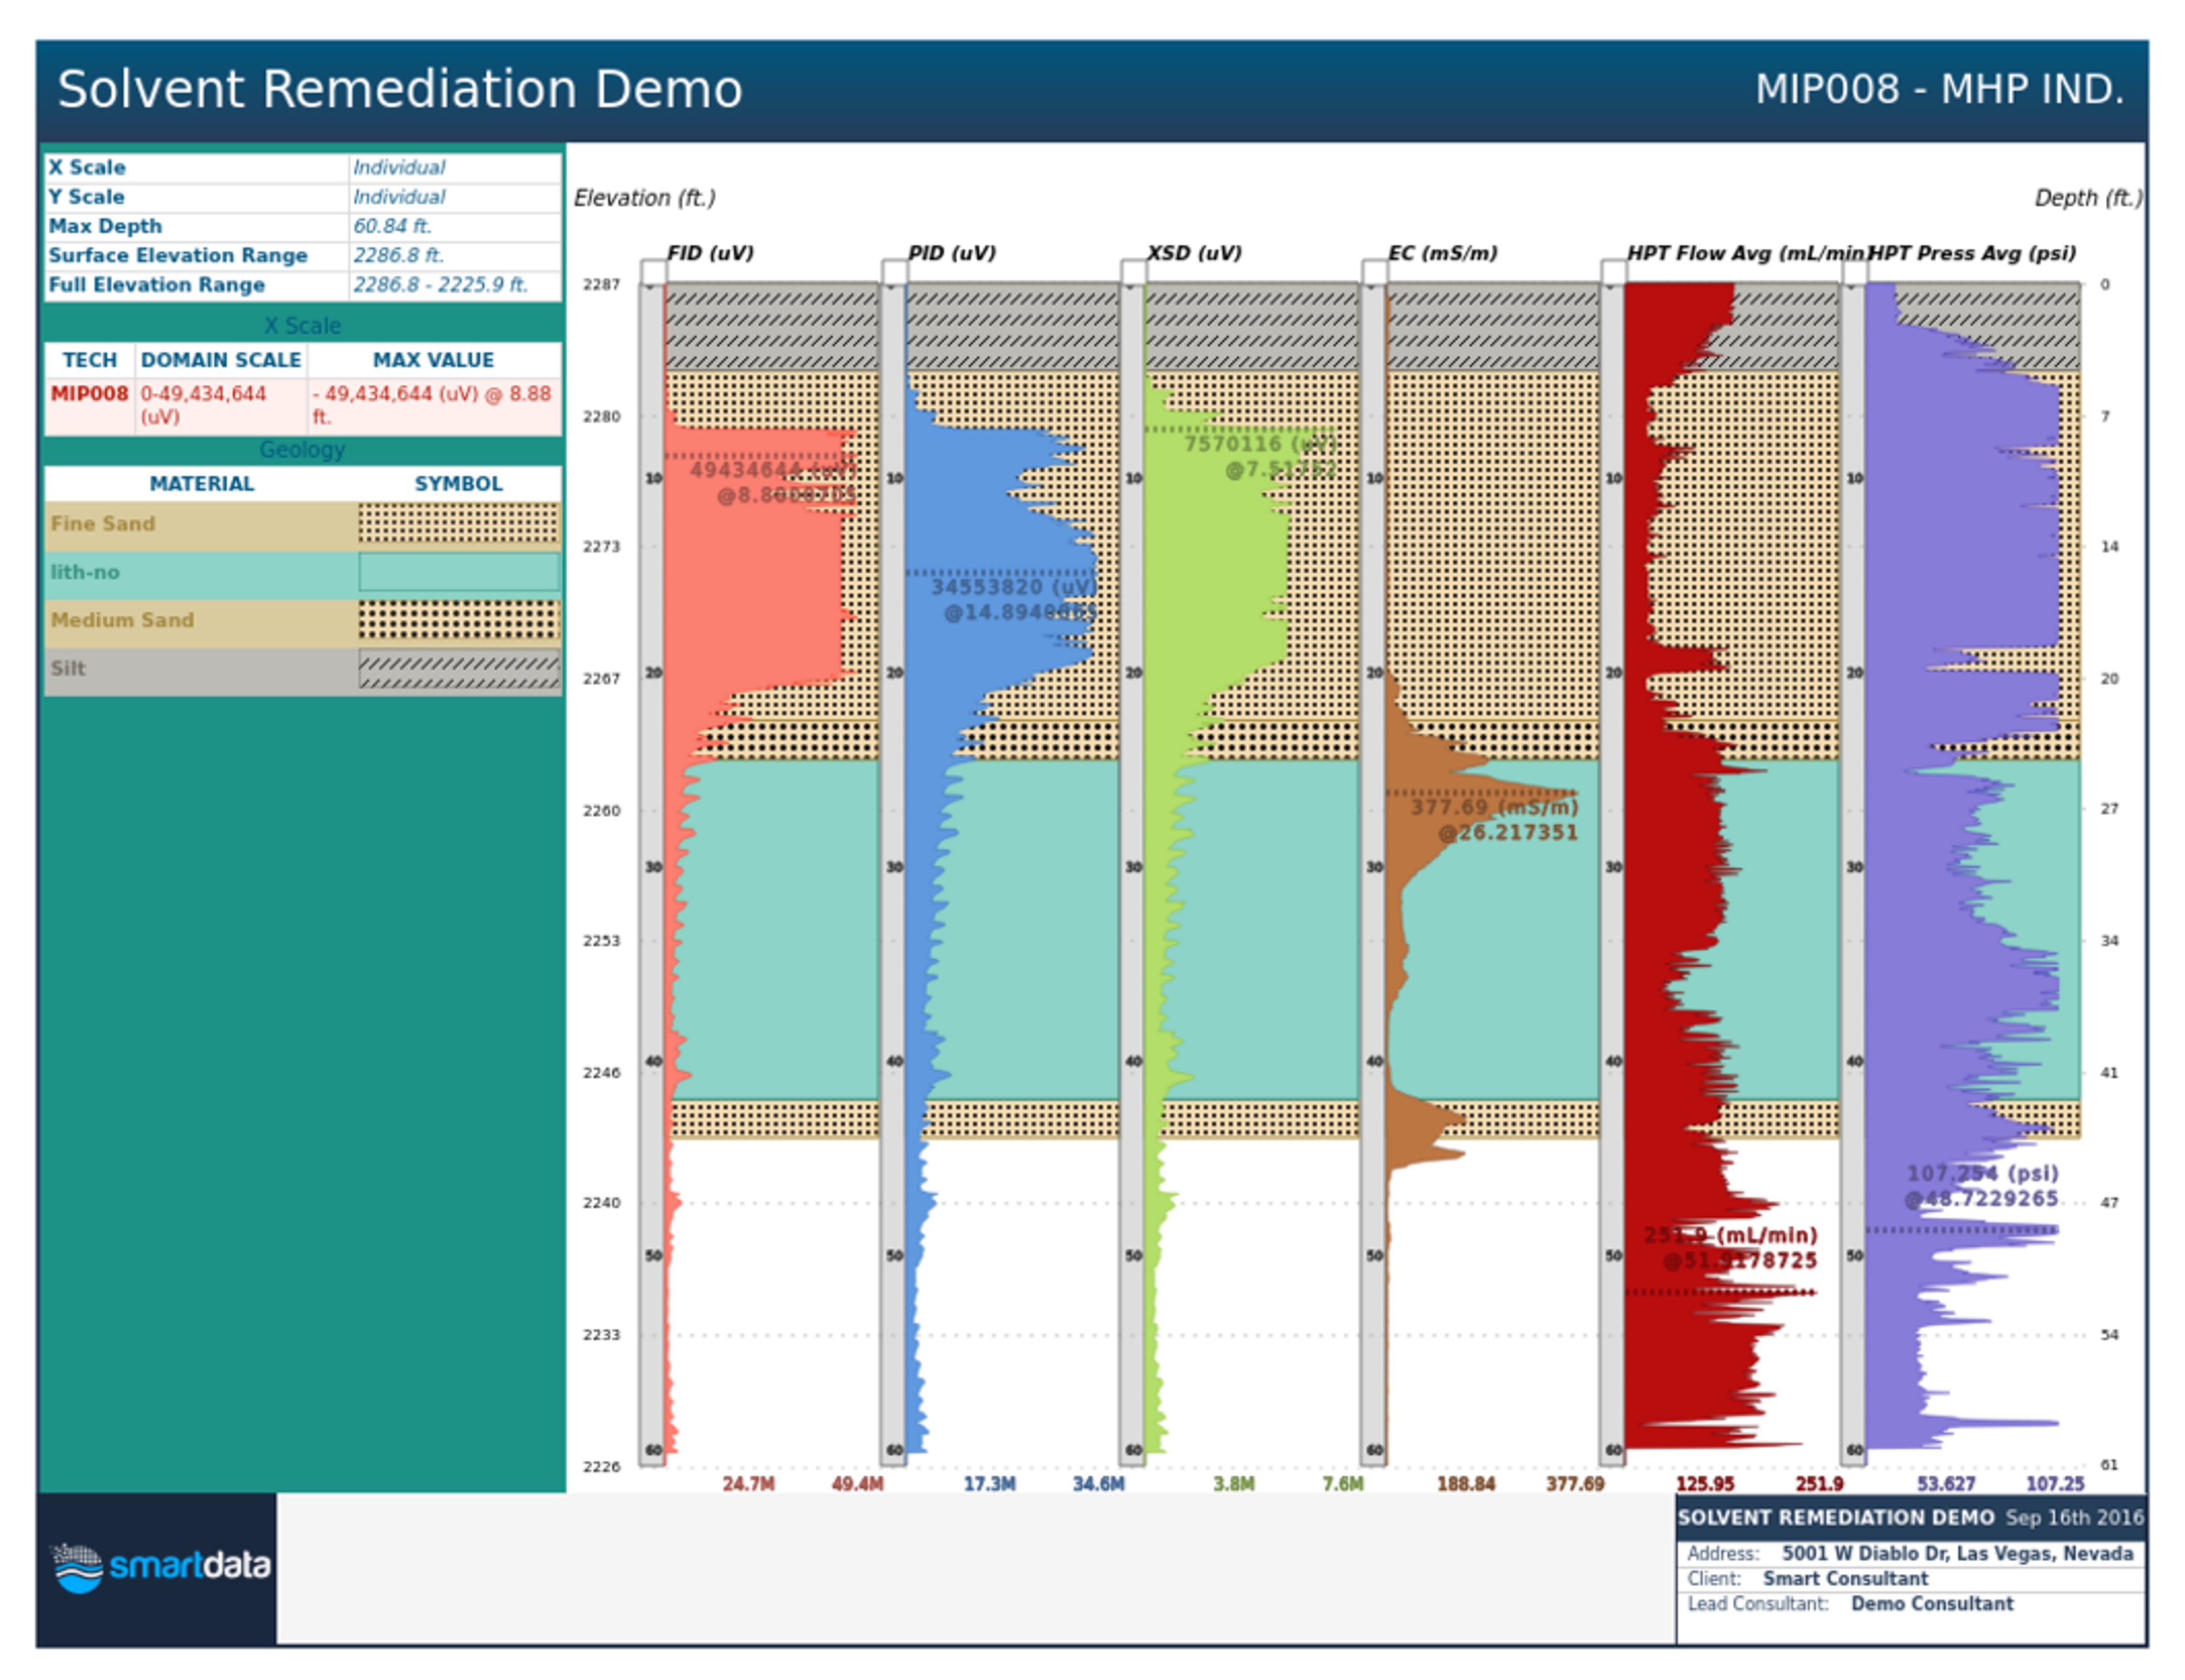
Task: Click the 17.3M tick under PID
Action: click(989, 1484)
